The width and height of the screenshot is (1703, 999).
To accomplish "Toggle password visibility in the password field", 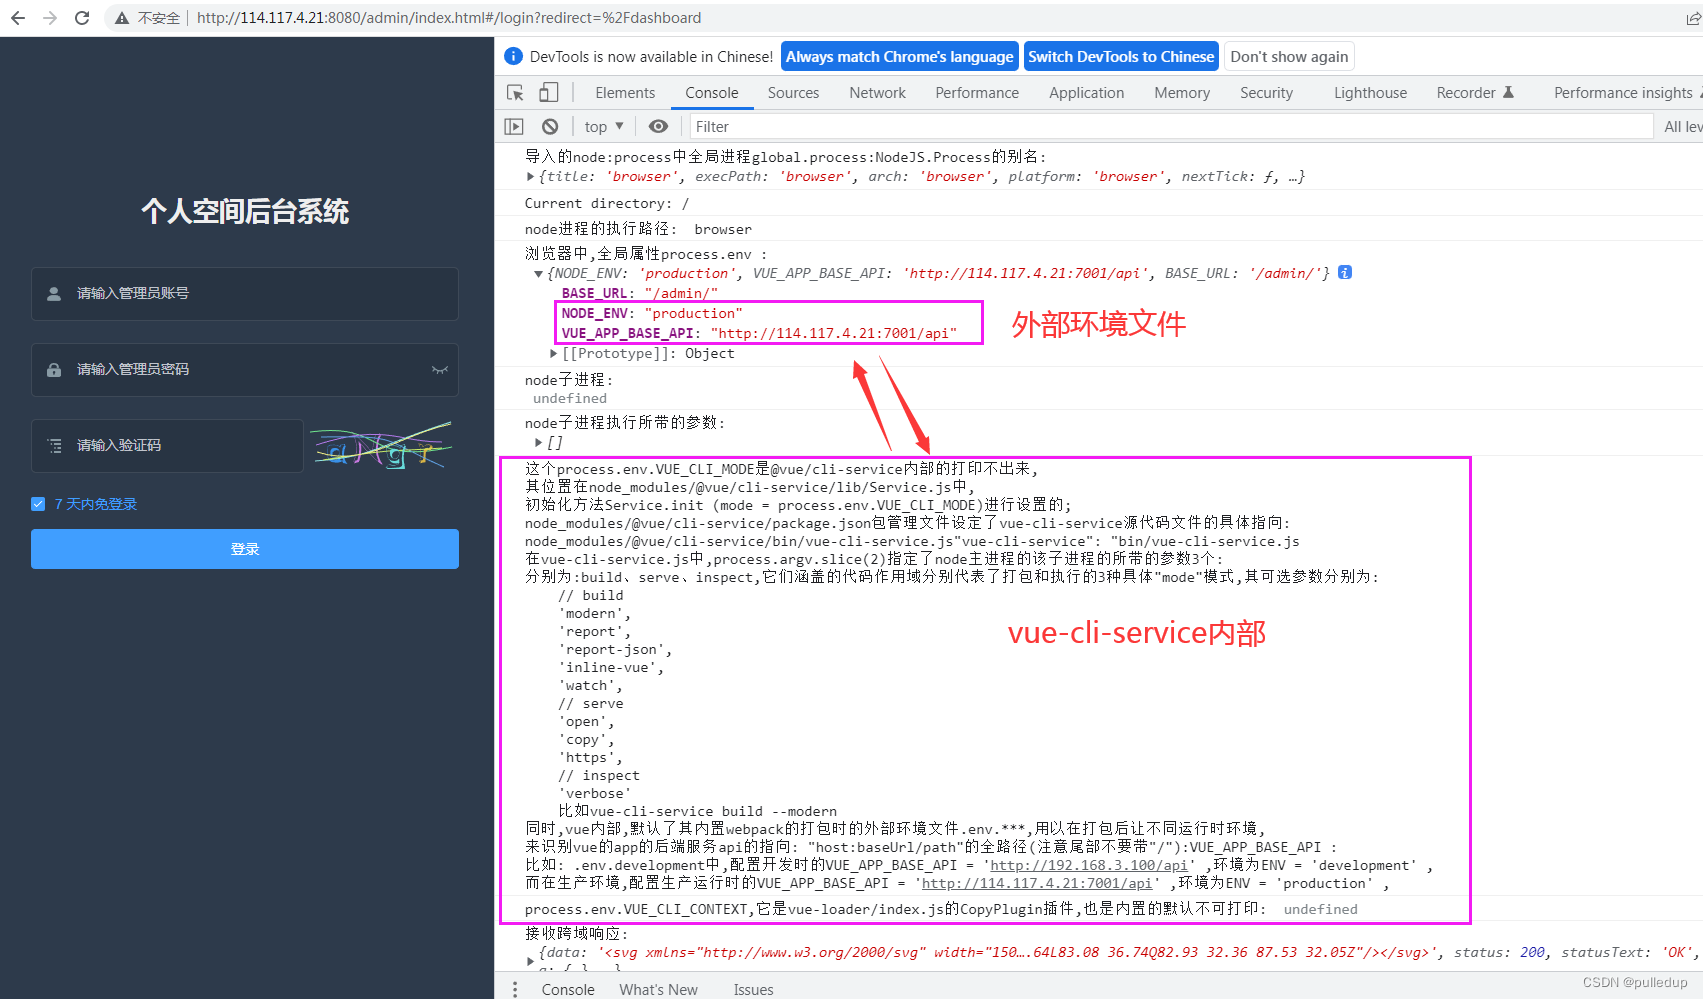I will pyautogui.click(x=440, y=369).
